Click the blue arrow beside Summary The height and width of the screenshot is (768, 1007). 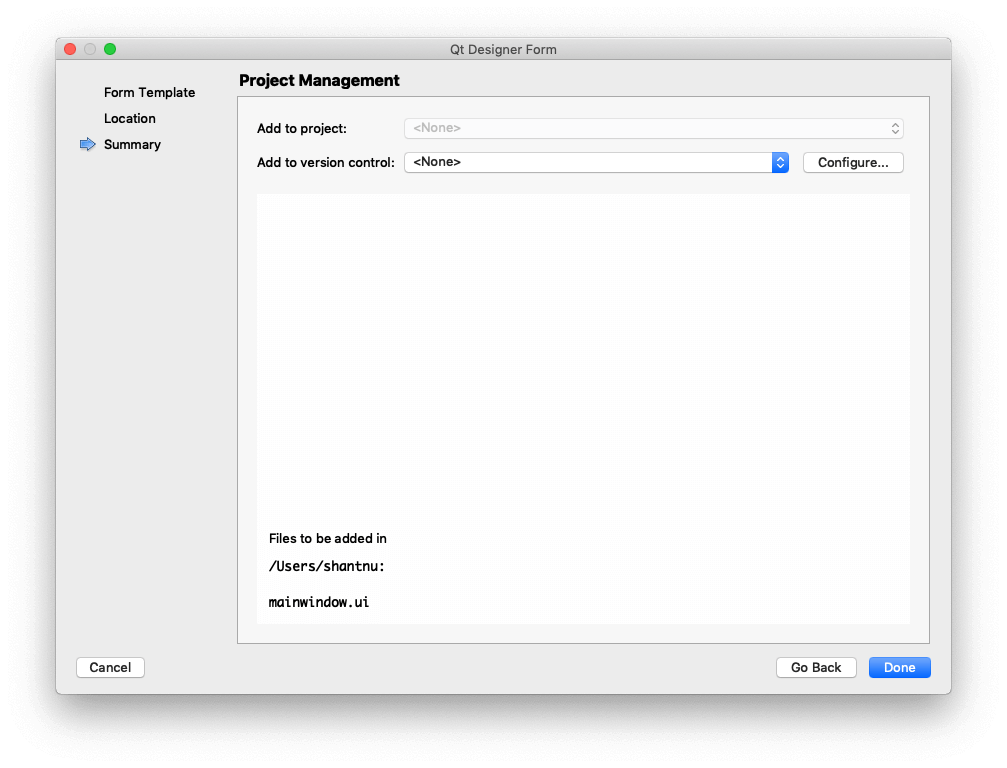pyautogui.click(x=87, y=144)
